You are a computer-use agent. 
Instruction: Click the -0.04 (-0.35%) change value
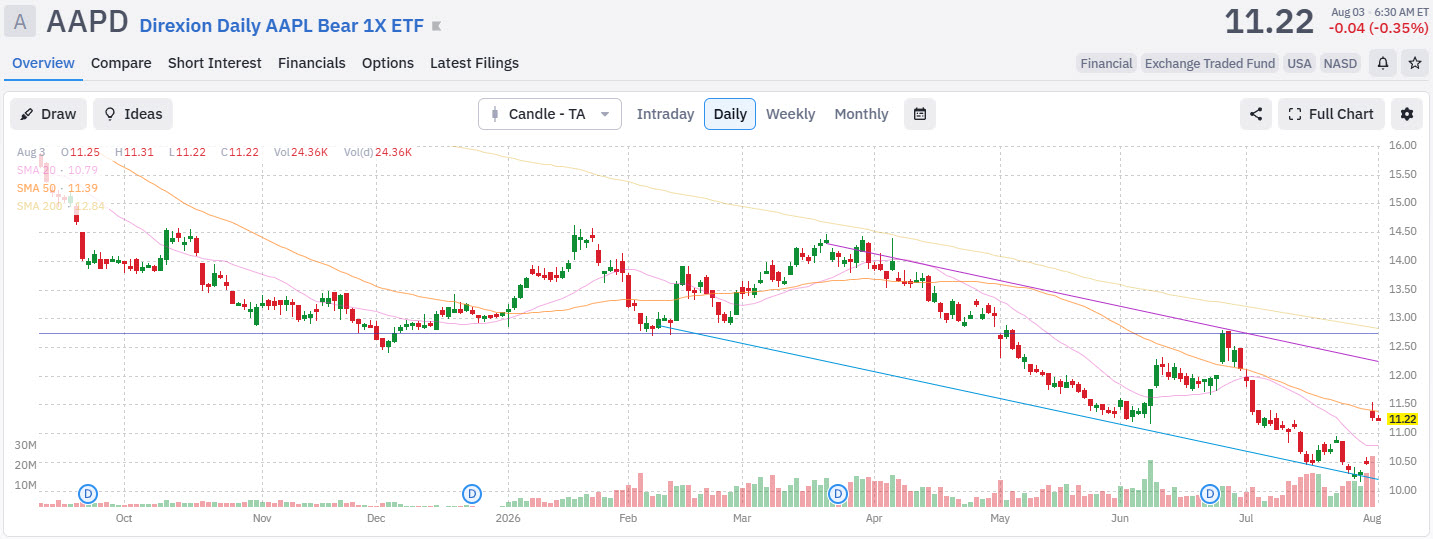point(1378,28)
